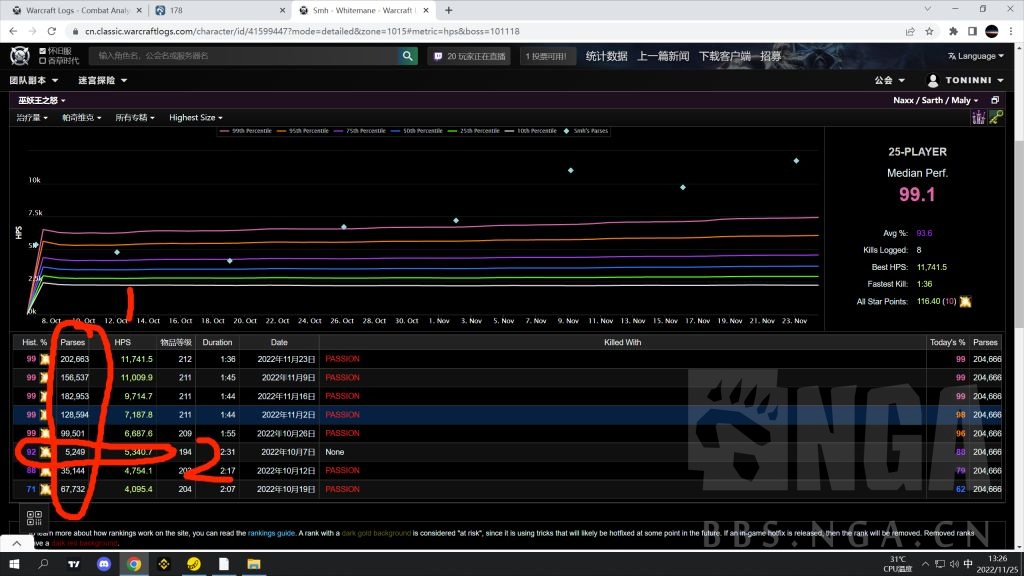Click the green magnifier icon beside chart

coord(996,117)
